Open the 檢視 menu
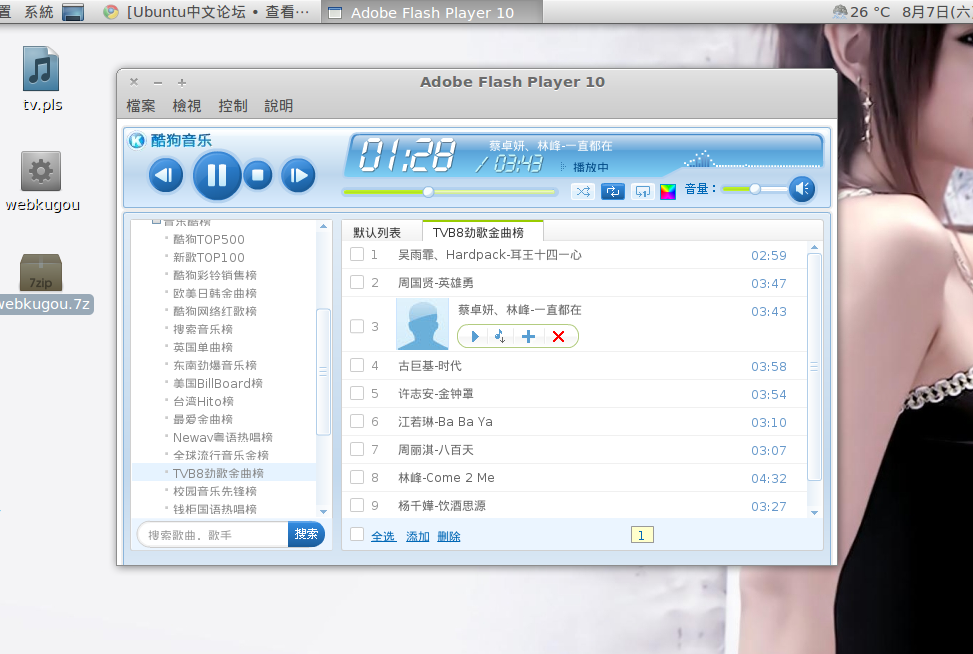The image size is (973, 654). tap(187, 106)
